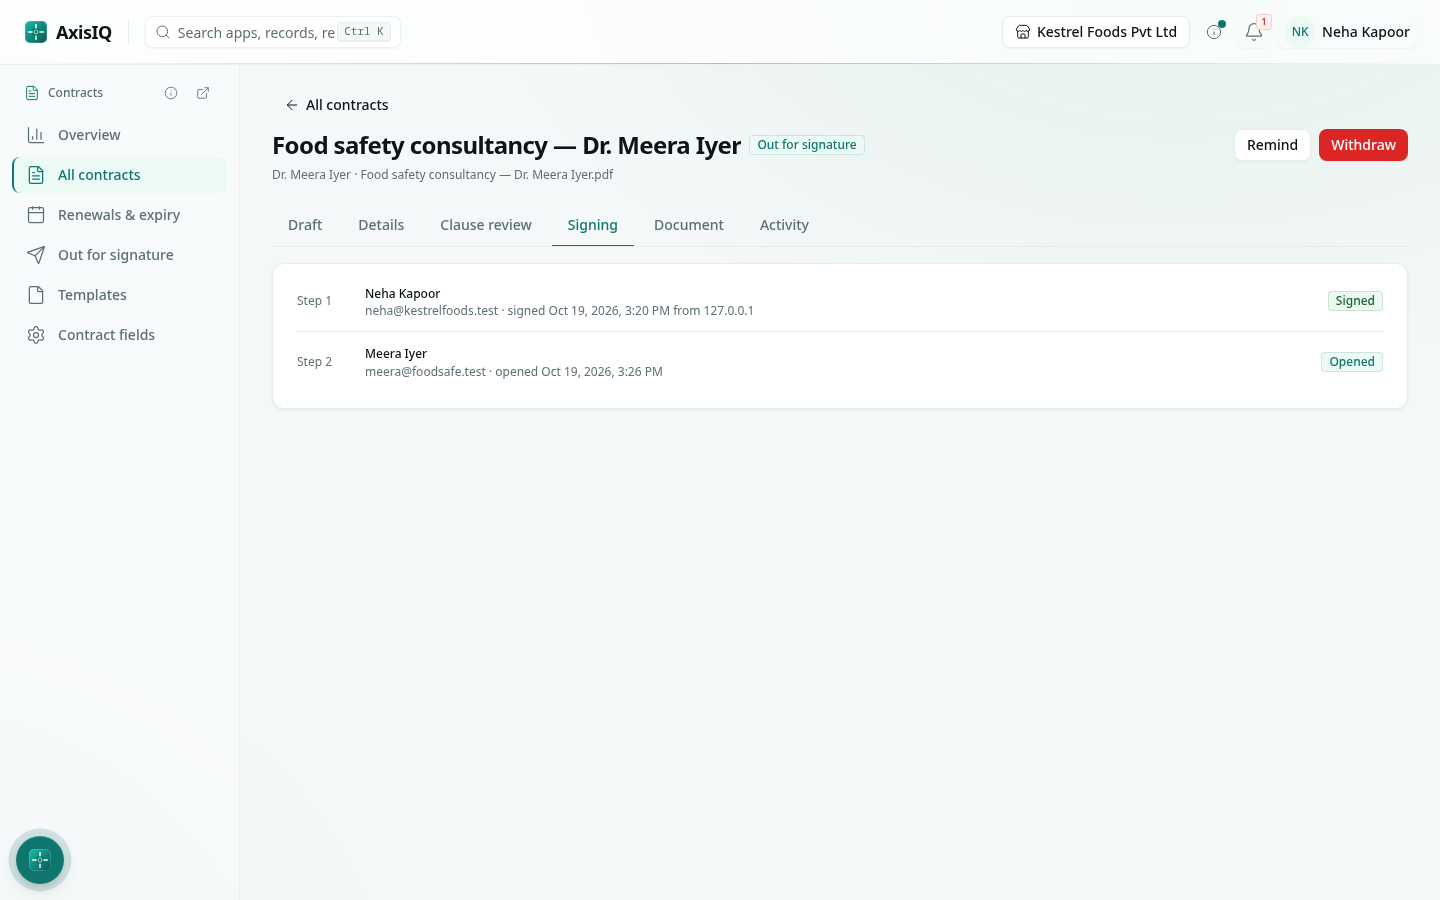Click the All contracts sidebar document icon
Image resolution: width=1440 pixels, height=900 pixels.
(x=36, y=175)
